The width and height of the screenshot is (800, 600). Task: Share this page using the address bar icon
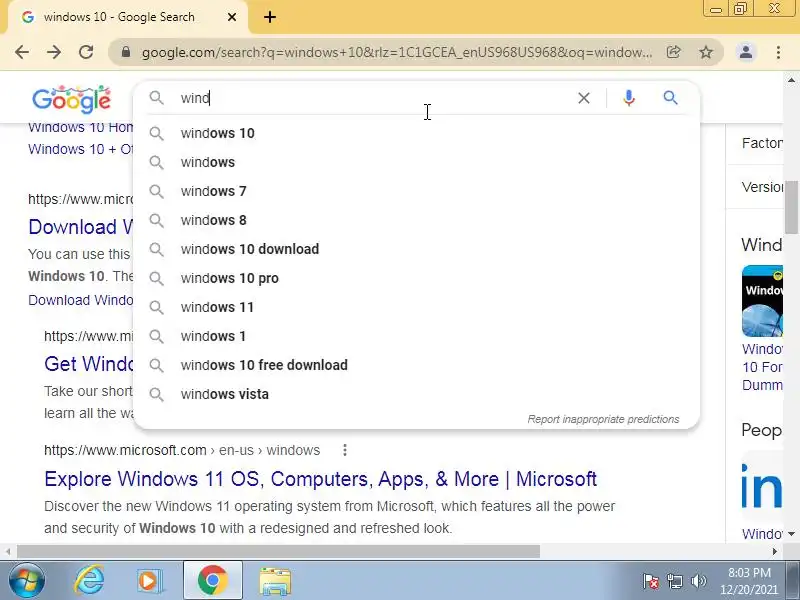673,52
